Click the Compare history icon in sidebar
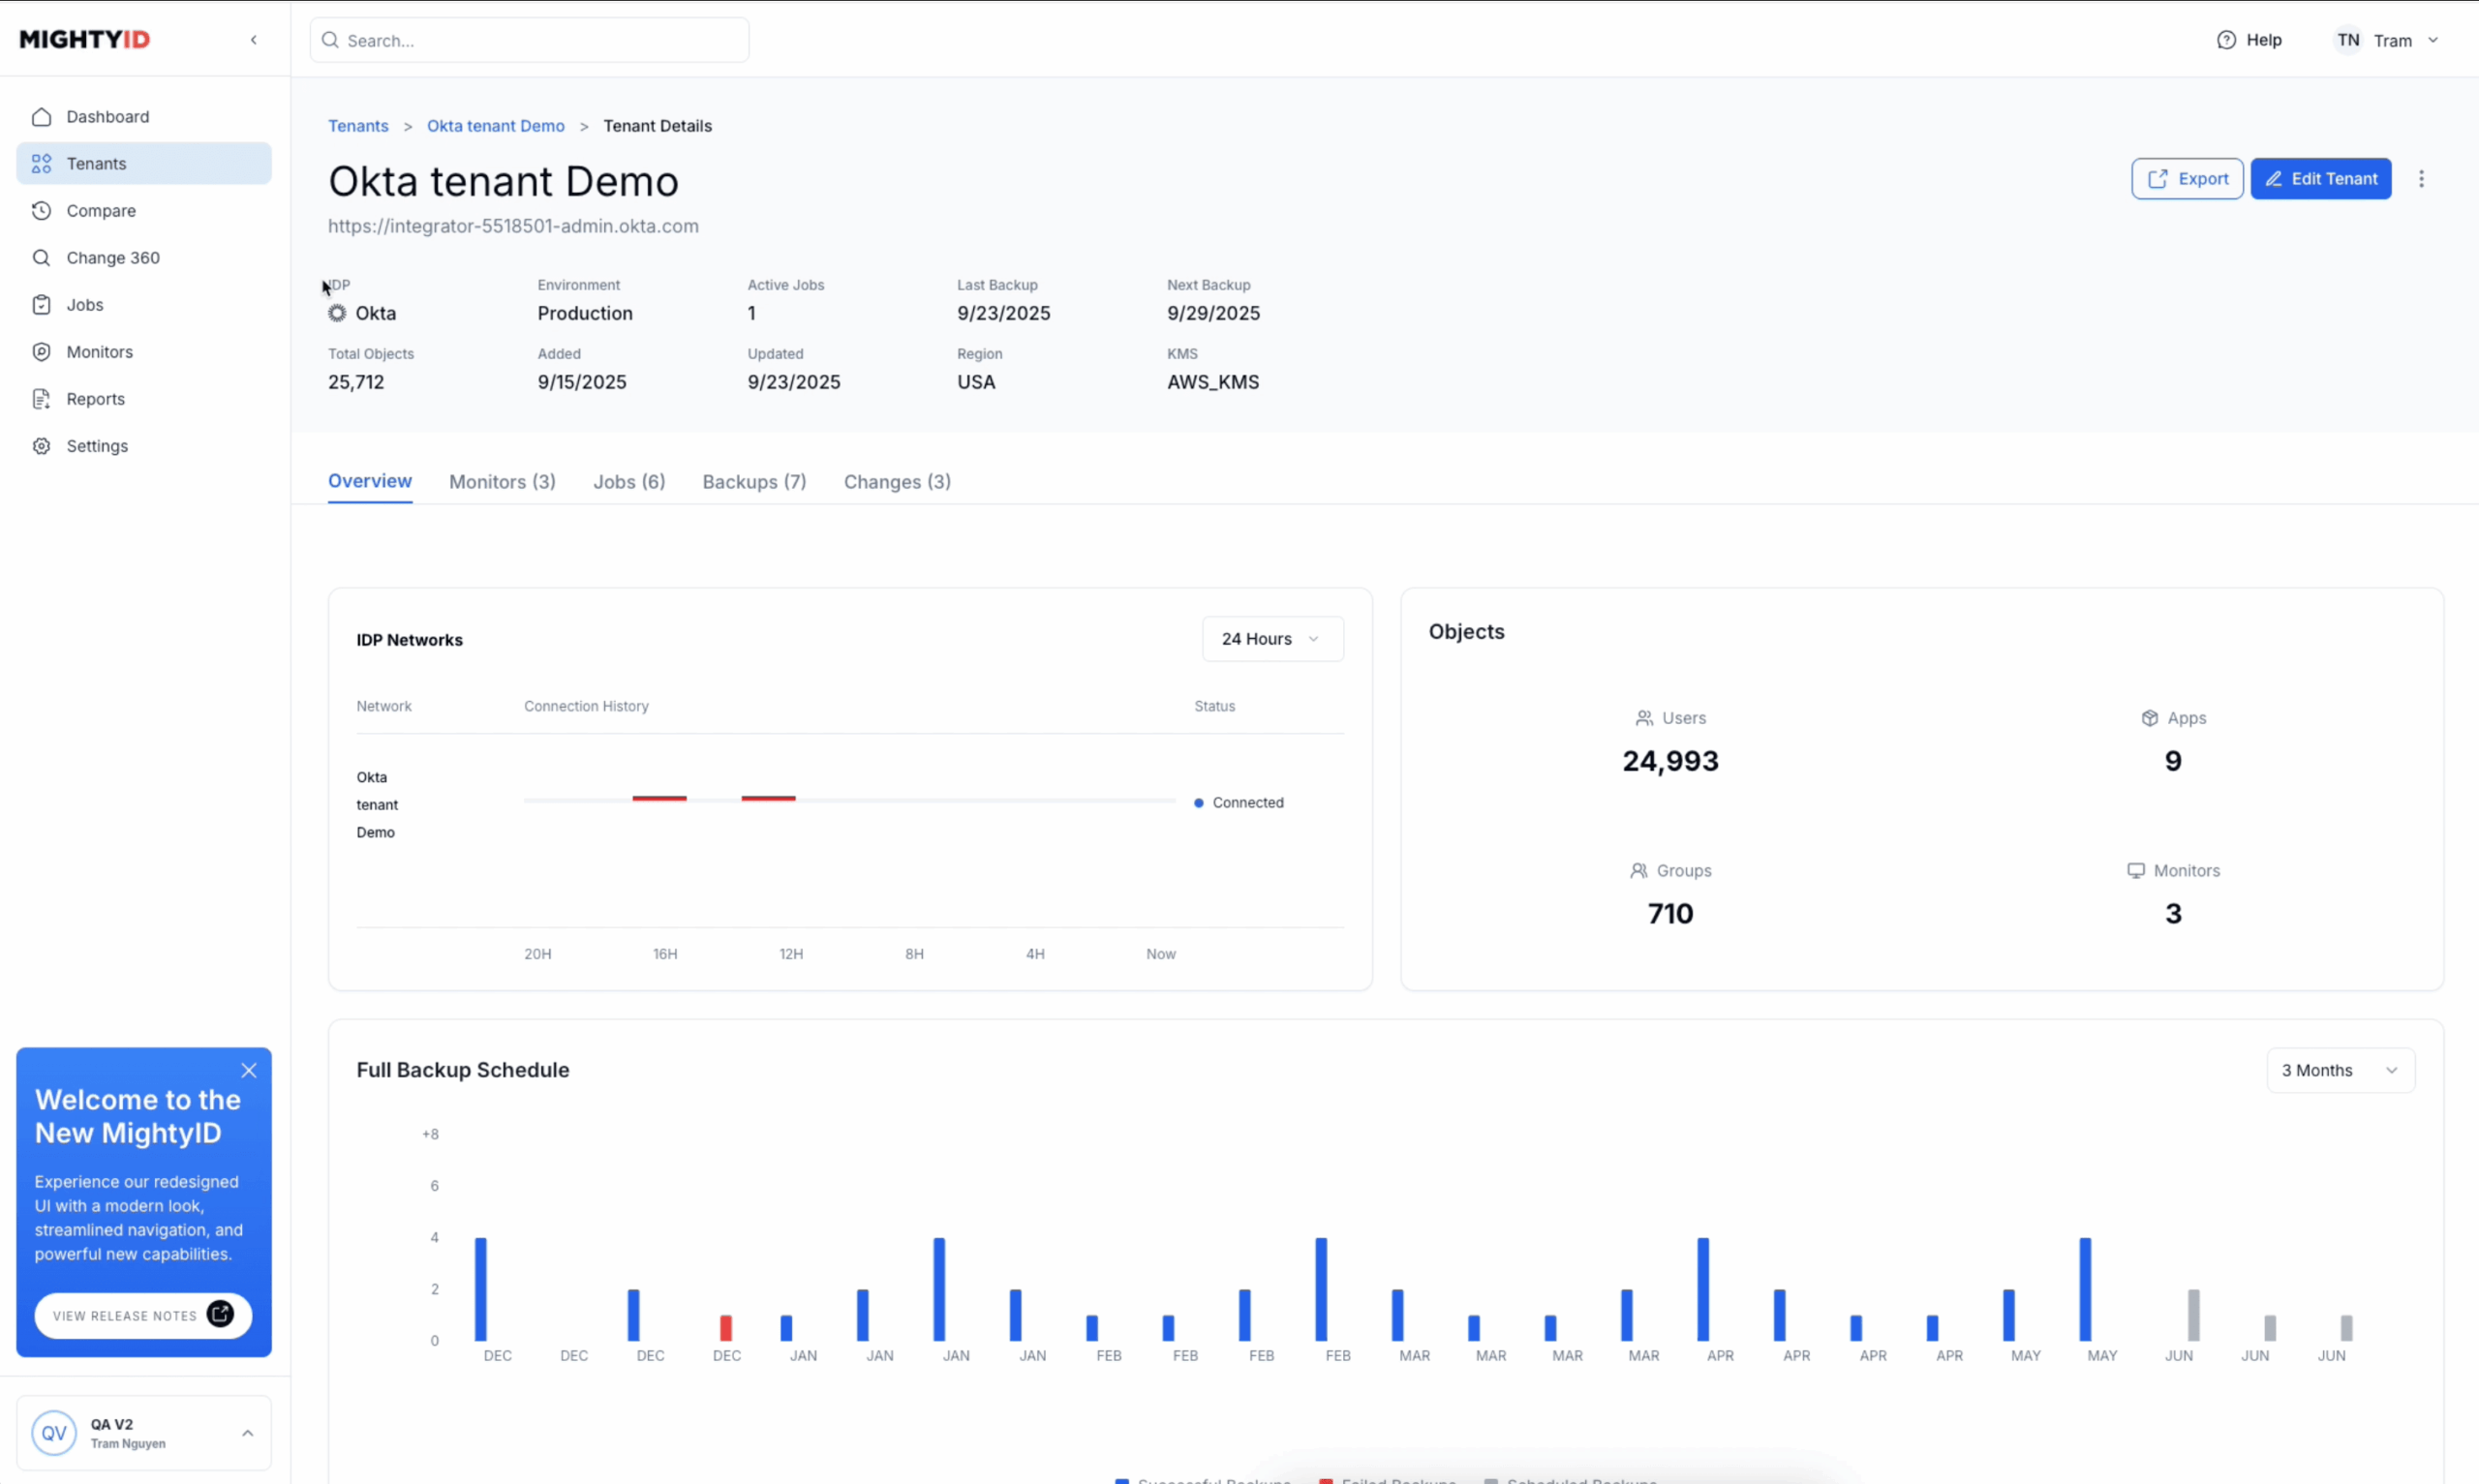 [x=41, y=211]
